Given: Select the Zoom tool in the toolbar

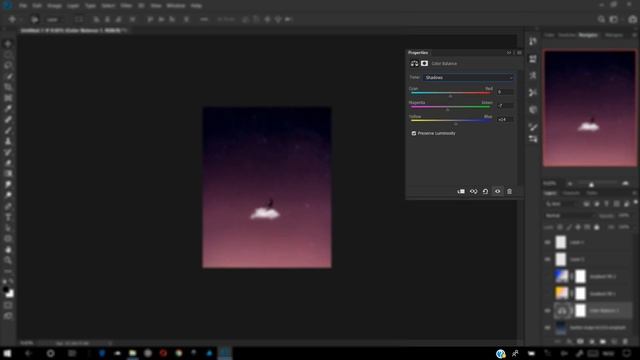Looking at the screenshot, I should click(8, 260).
